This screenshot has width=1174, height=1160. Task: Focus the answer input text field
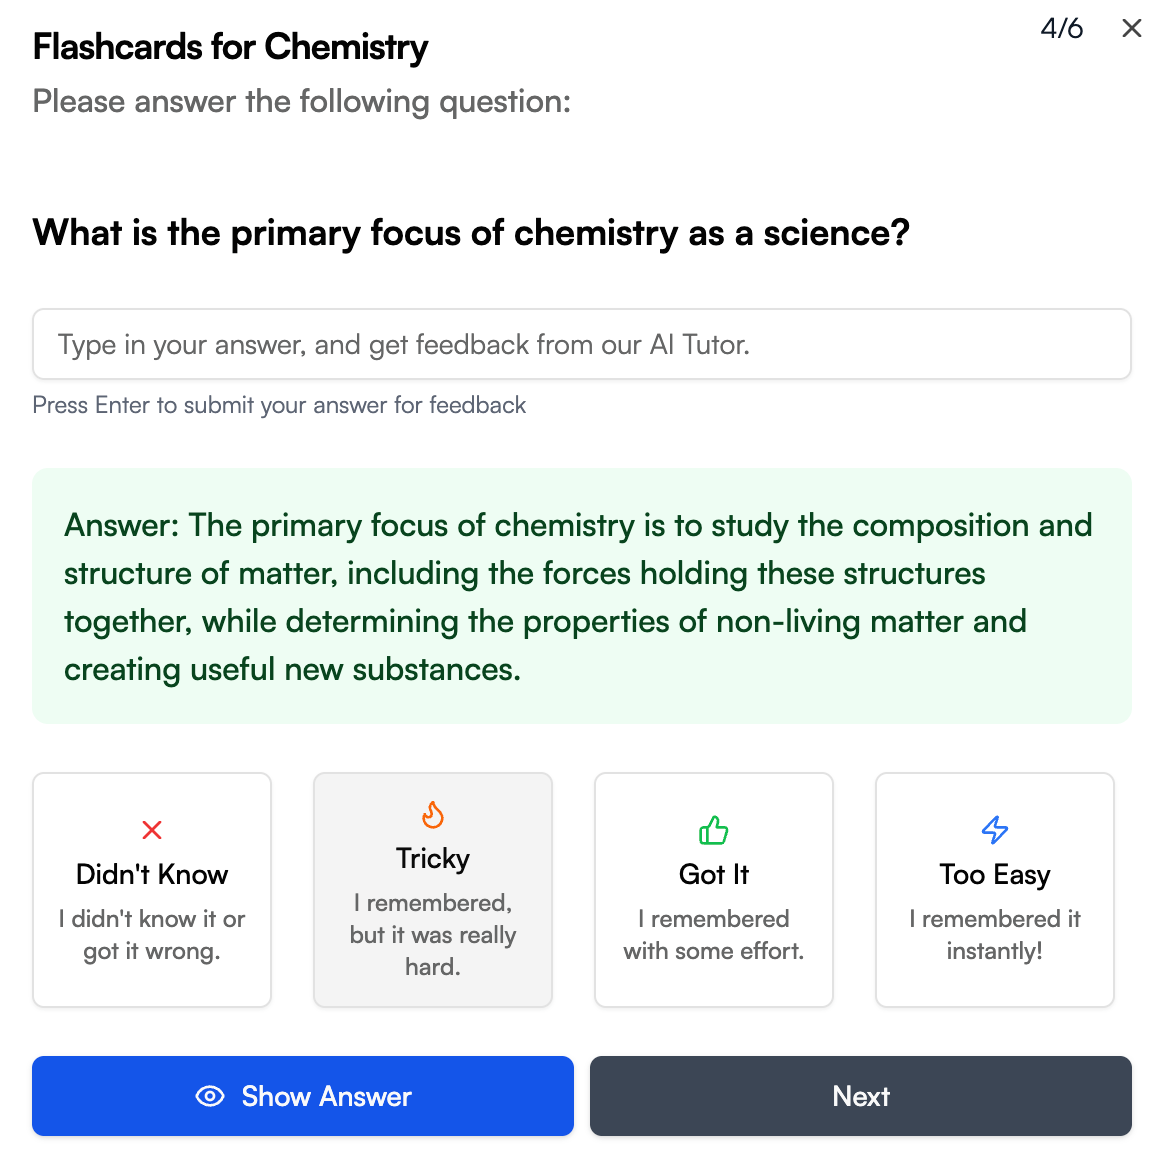pos(581,344)
